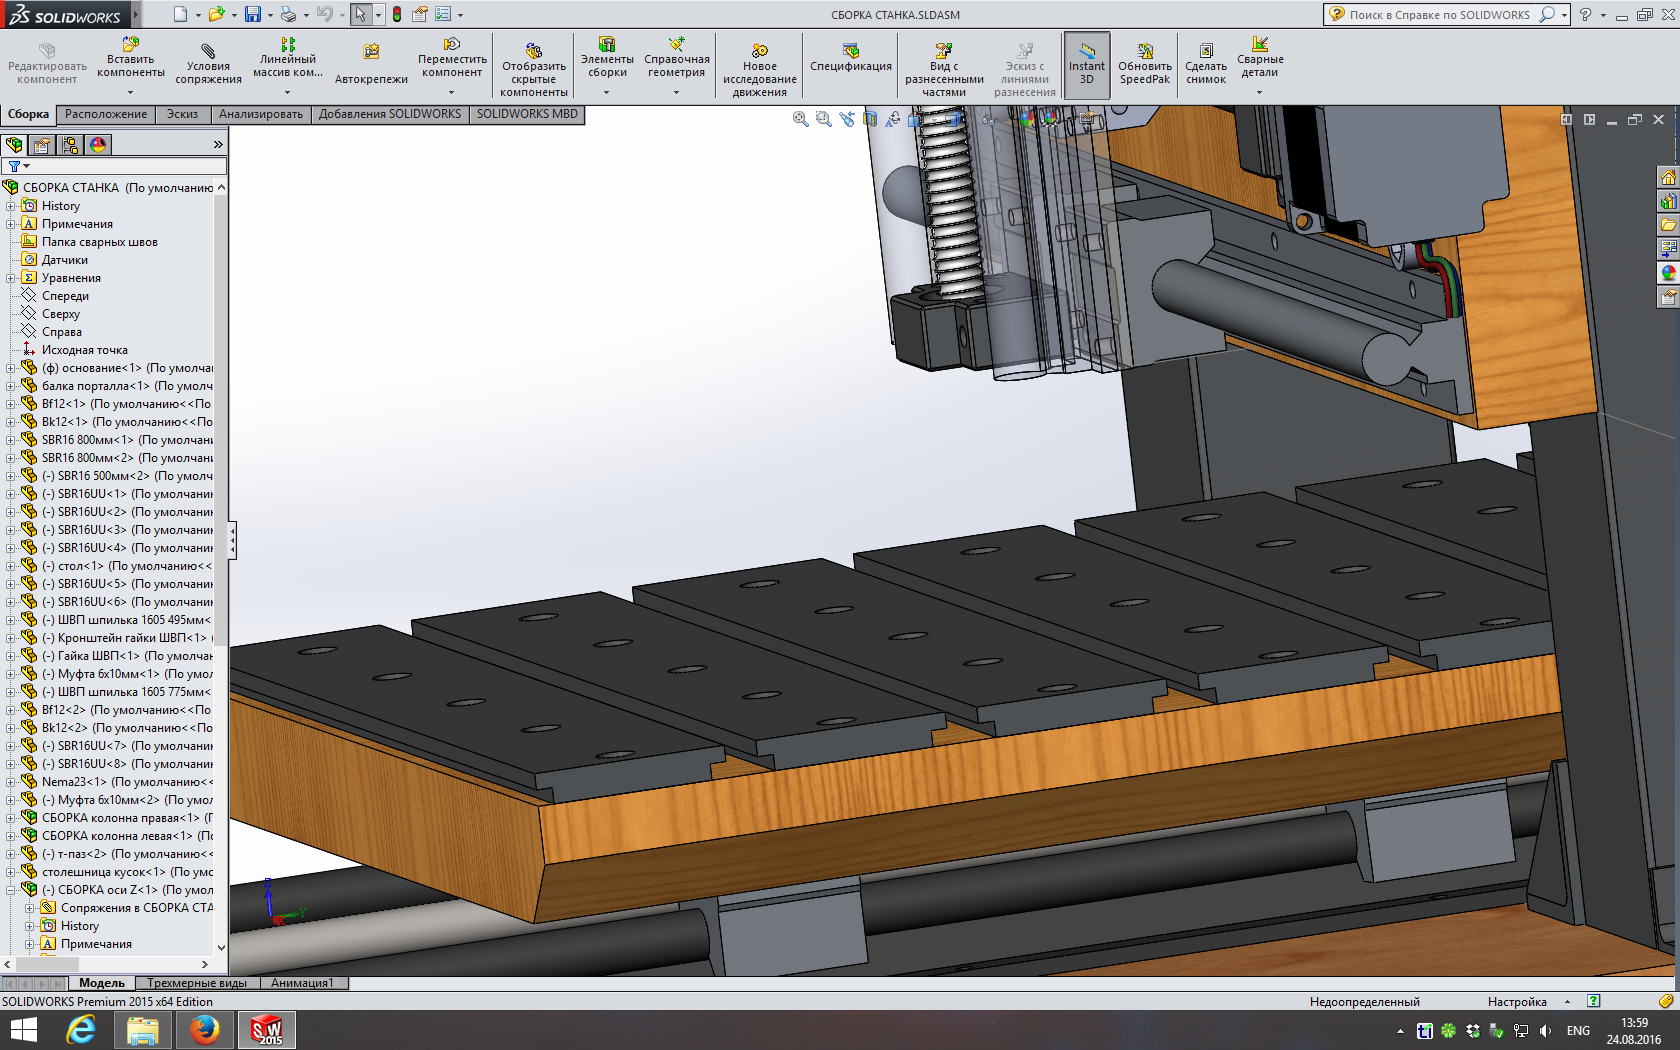
Task: Click the Take Snapshot icon (Сделать снимок)
Action: pos(1206,51)
